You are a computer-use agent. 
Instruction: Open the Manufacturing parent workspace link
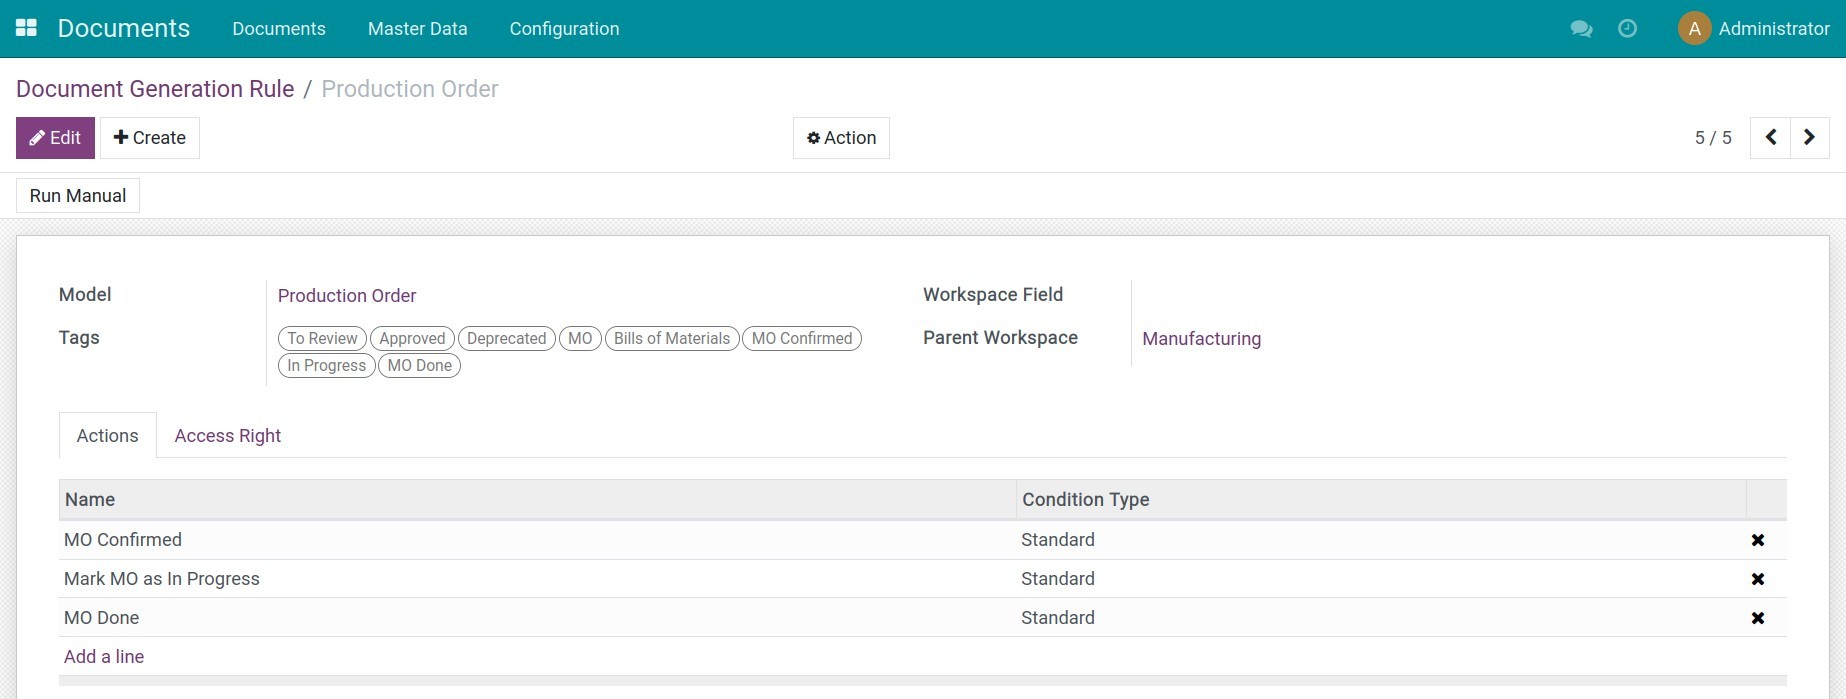click(1201, 339)
